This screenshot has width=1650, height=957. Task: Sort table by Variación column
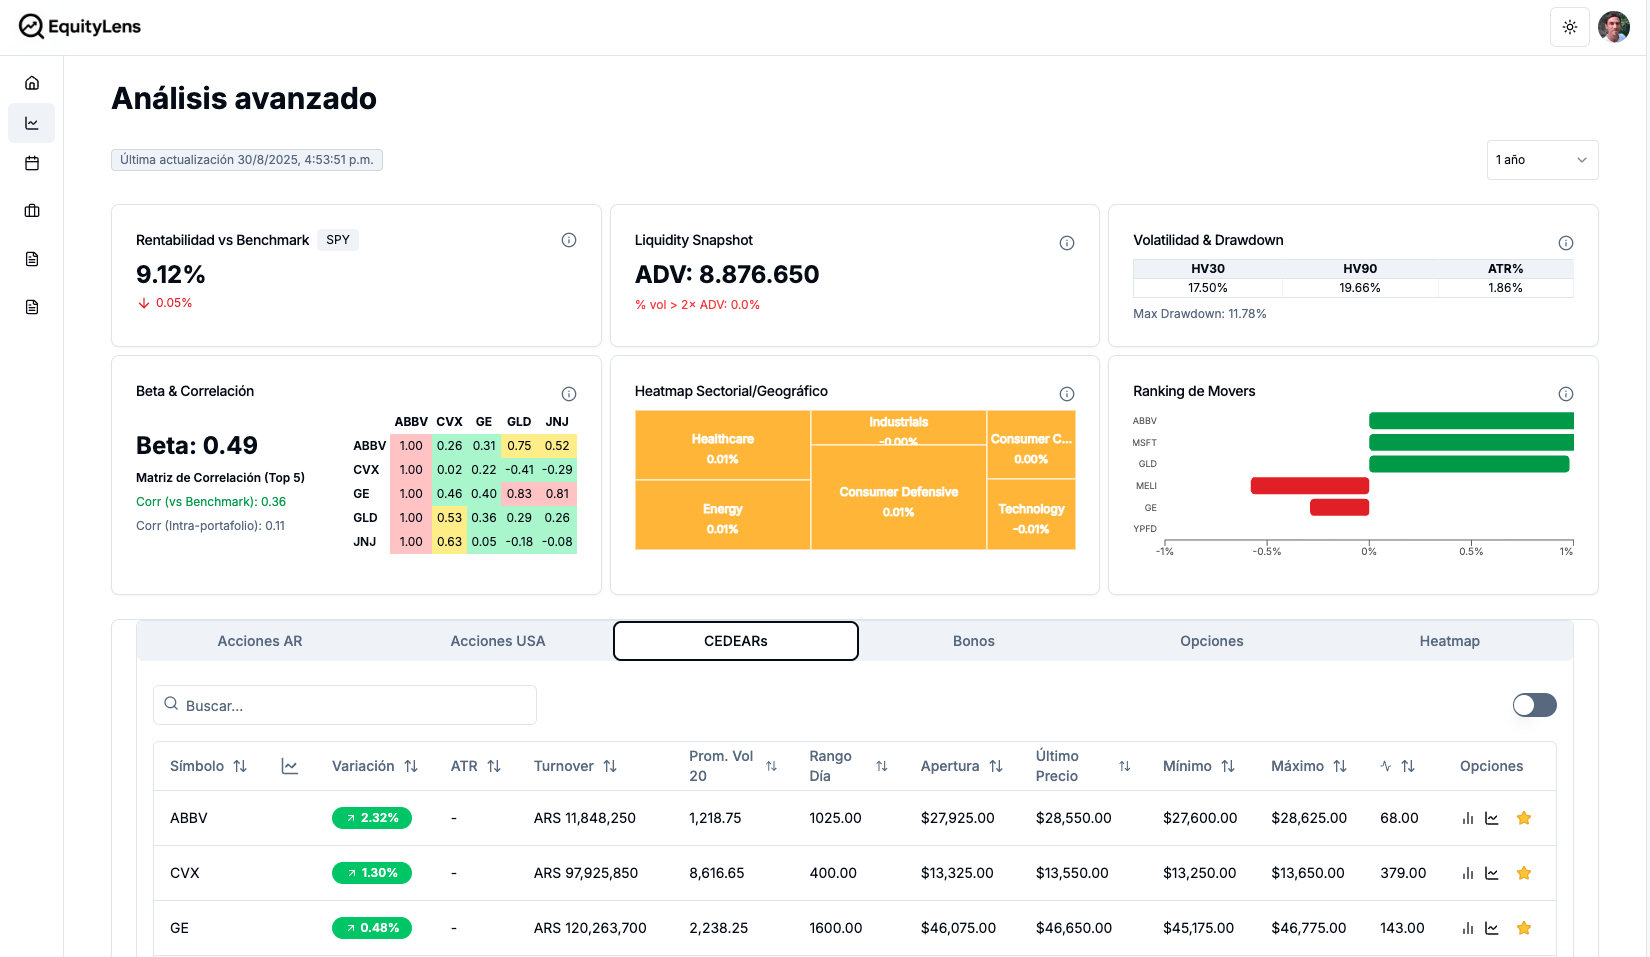[x=411, y=766]
